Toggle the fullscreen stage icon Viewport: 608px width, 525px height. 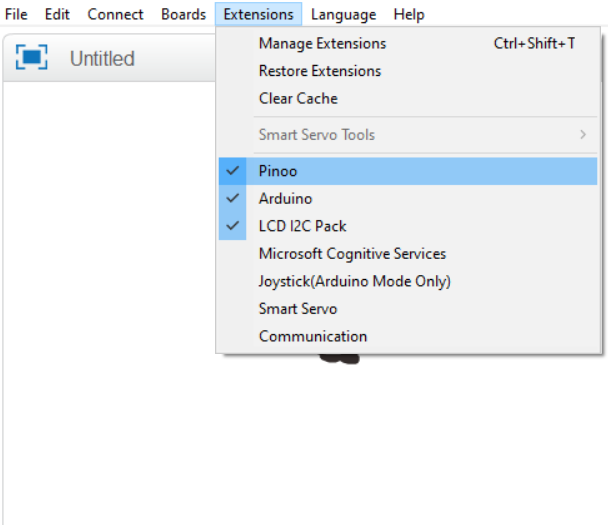point(31,57)
